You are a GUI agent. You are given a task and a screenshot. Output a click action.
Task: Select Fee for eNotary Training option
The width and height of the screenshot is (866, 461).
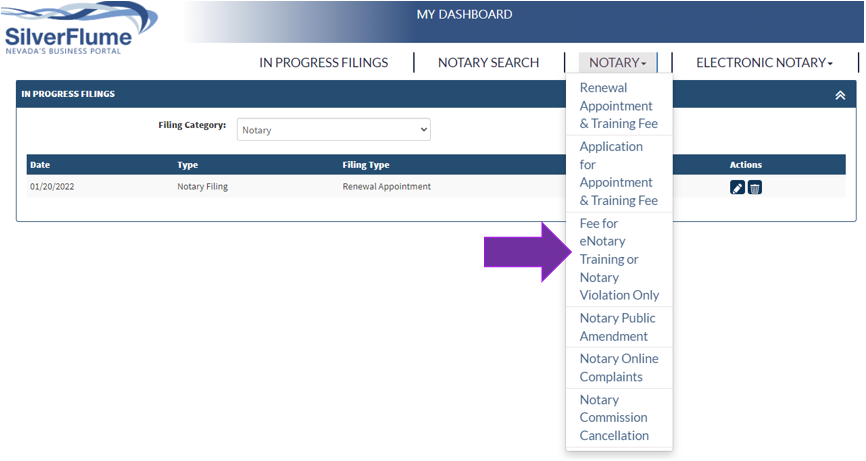pos(619,259)
